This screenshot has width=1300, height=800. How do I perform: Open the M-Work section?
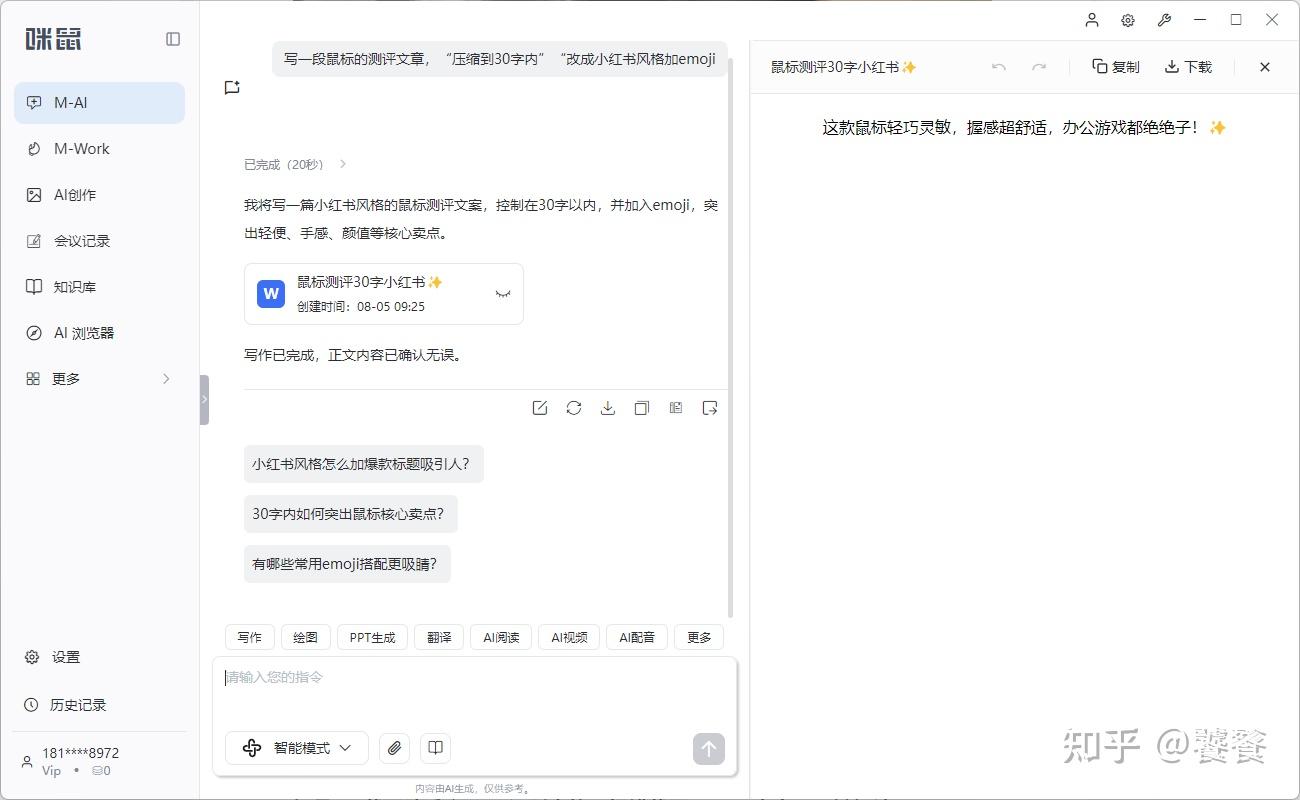pos(99,149)
